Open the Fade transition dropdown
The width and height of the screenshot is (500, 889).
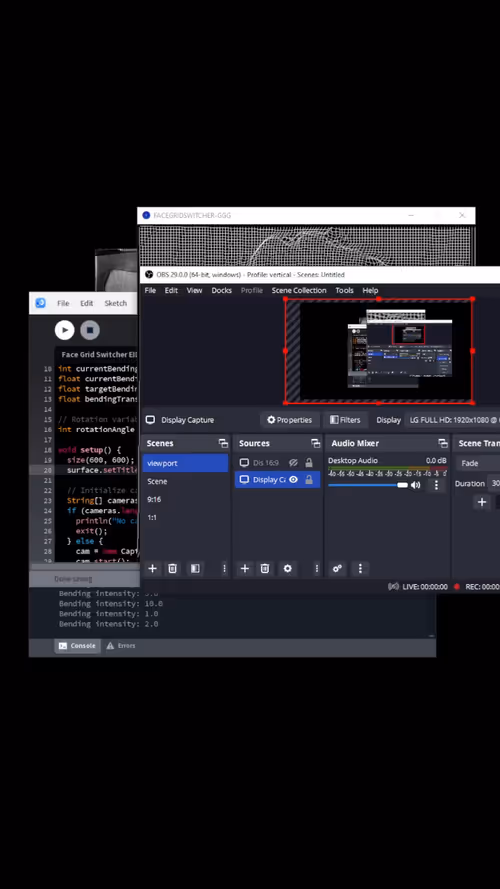tap(478, 463)
